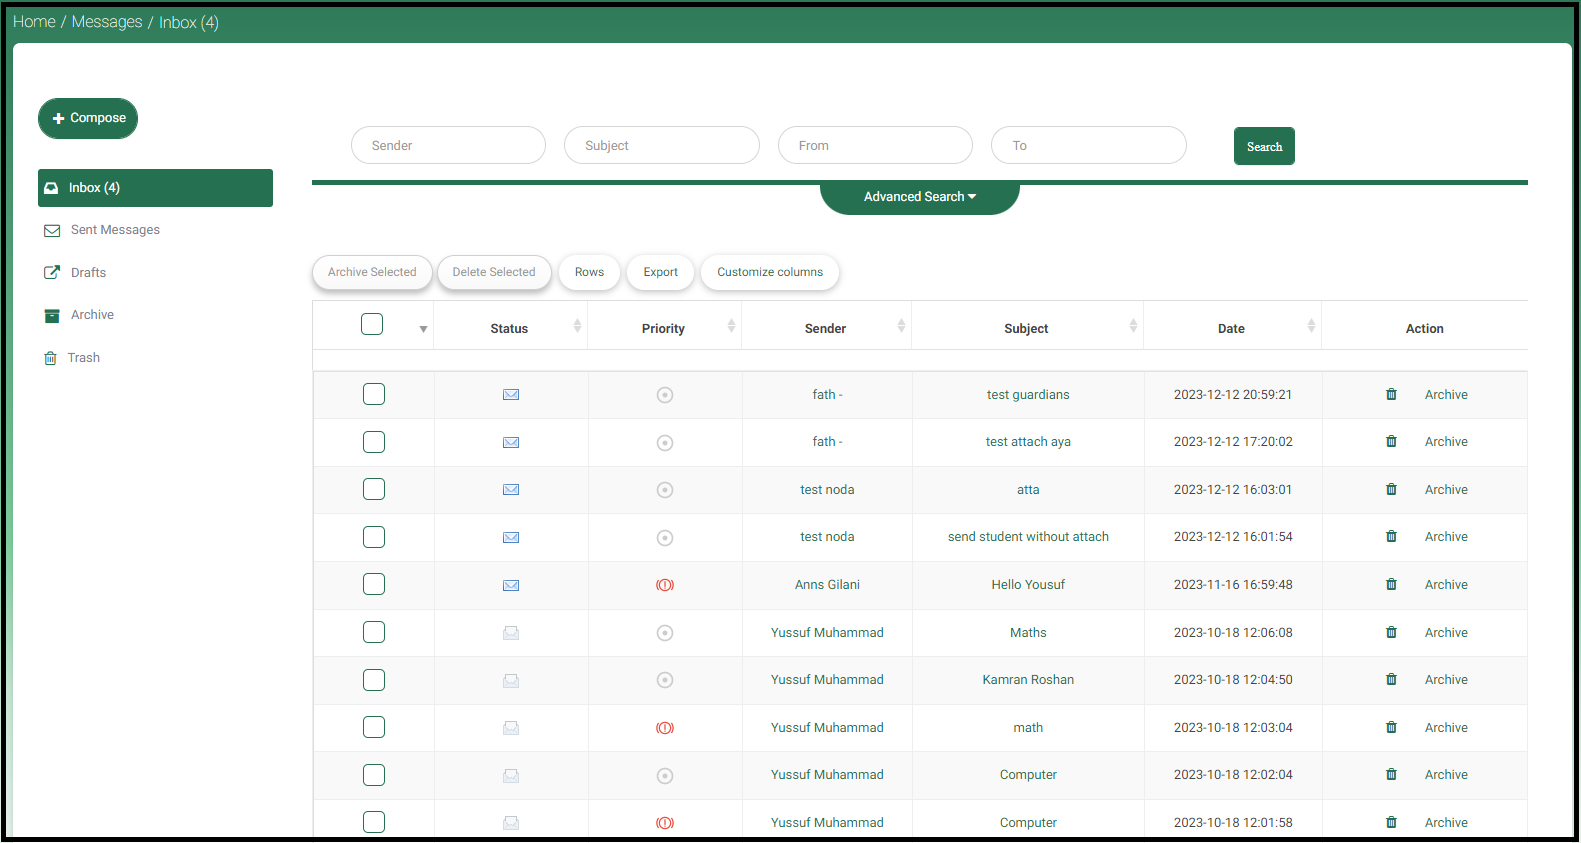1581x843 pixels.
Task: Open Trash folder in sidebar
Action: pyautogui.click(x=83, y=358)
